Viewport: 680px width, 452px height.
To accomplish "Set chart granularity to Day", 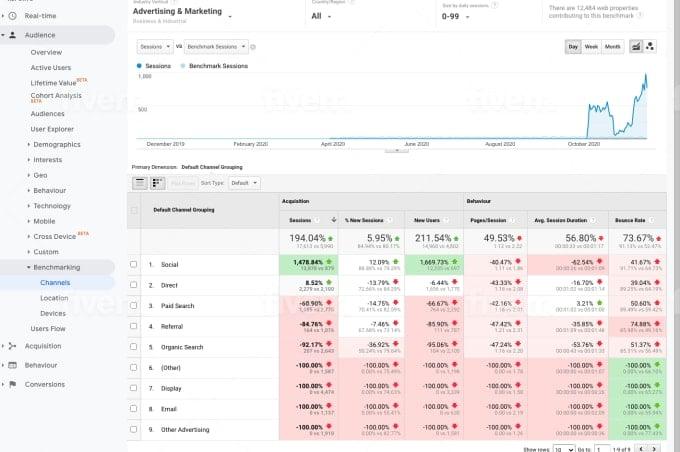I will (573, 46).
